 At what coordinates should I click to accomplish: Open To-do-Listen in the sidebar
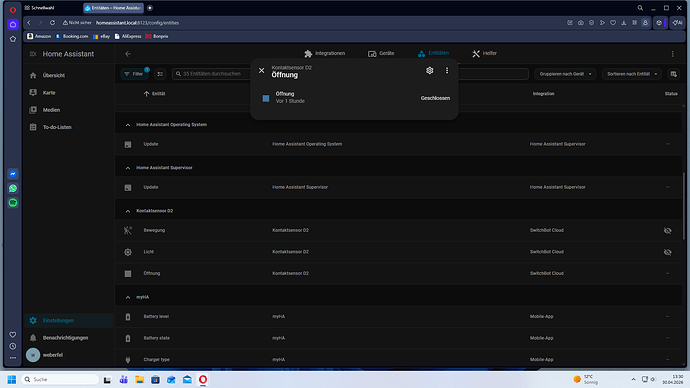[x=68, y=127]
